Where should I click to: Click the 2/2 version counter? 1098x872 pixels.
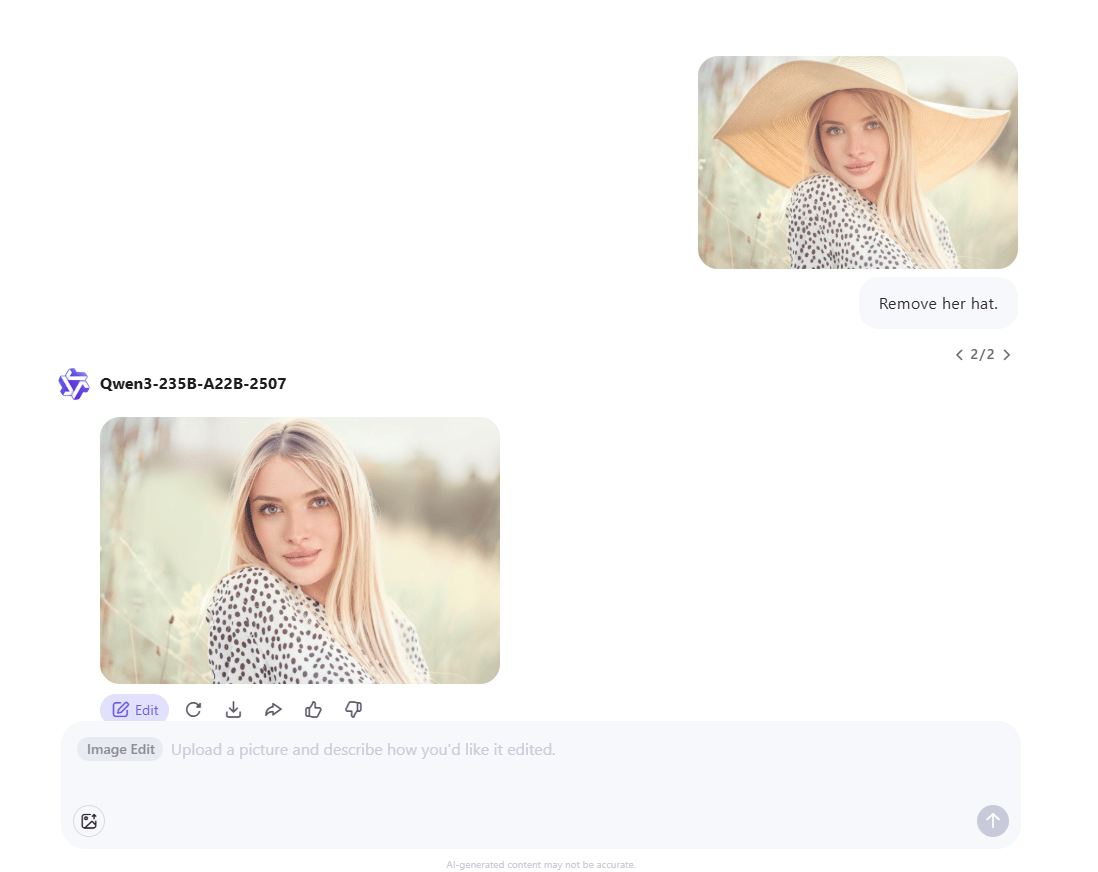982,355
